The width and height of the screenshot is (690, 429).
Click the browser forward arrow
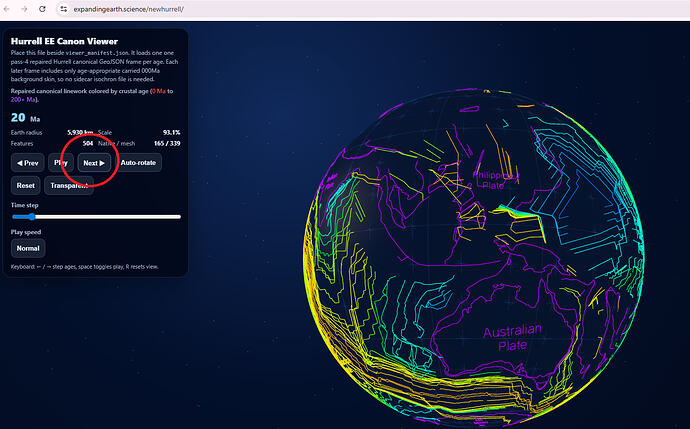[24, 9]
